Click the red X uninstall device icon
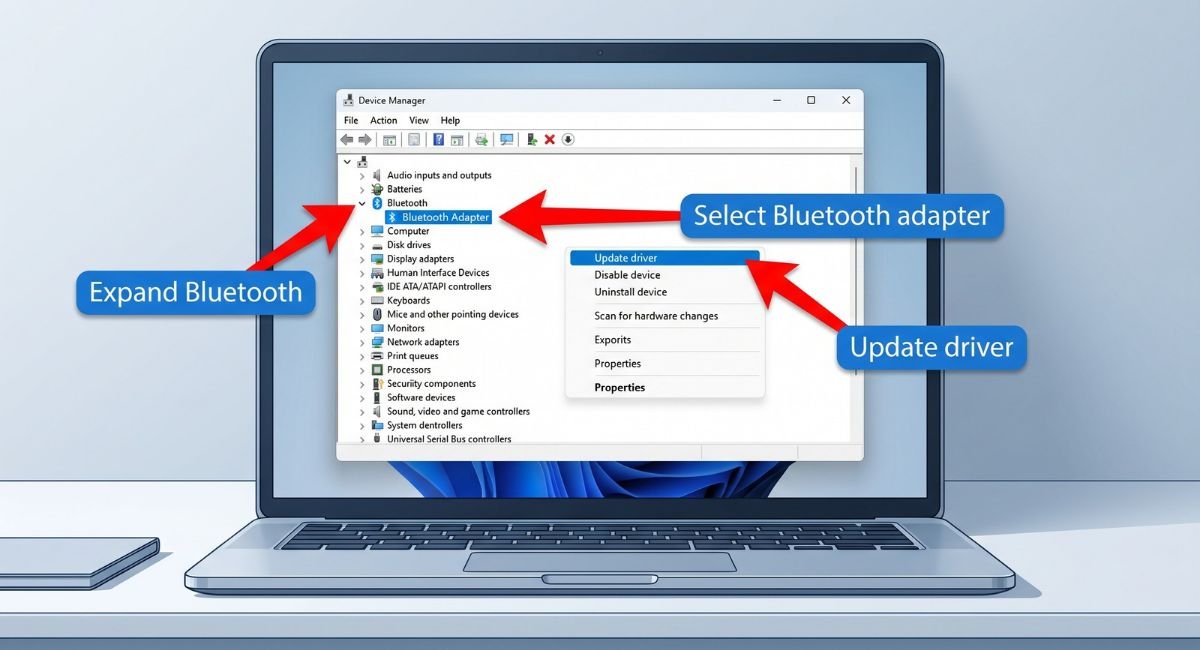The image size is (1200, 650). pyautogui.click(x=549, y=140)
